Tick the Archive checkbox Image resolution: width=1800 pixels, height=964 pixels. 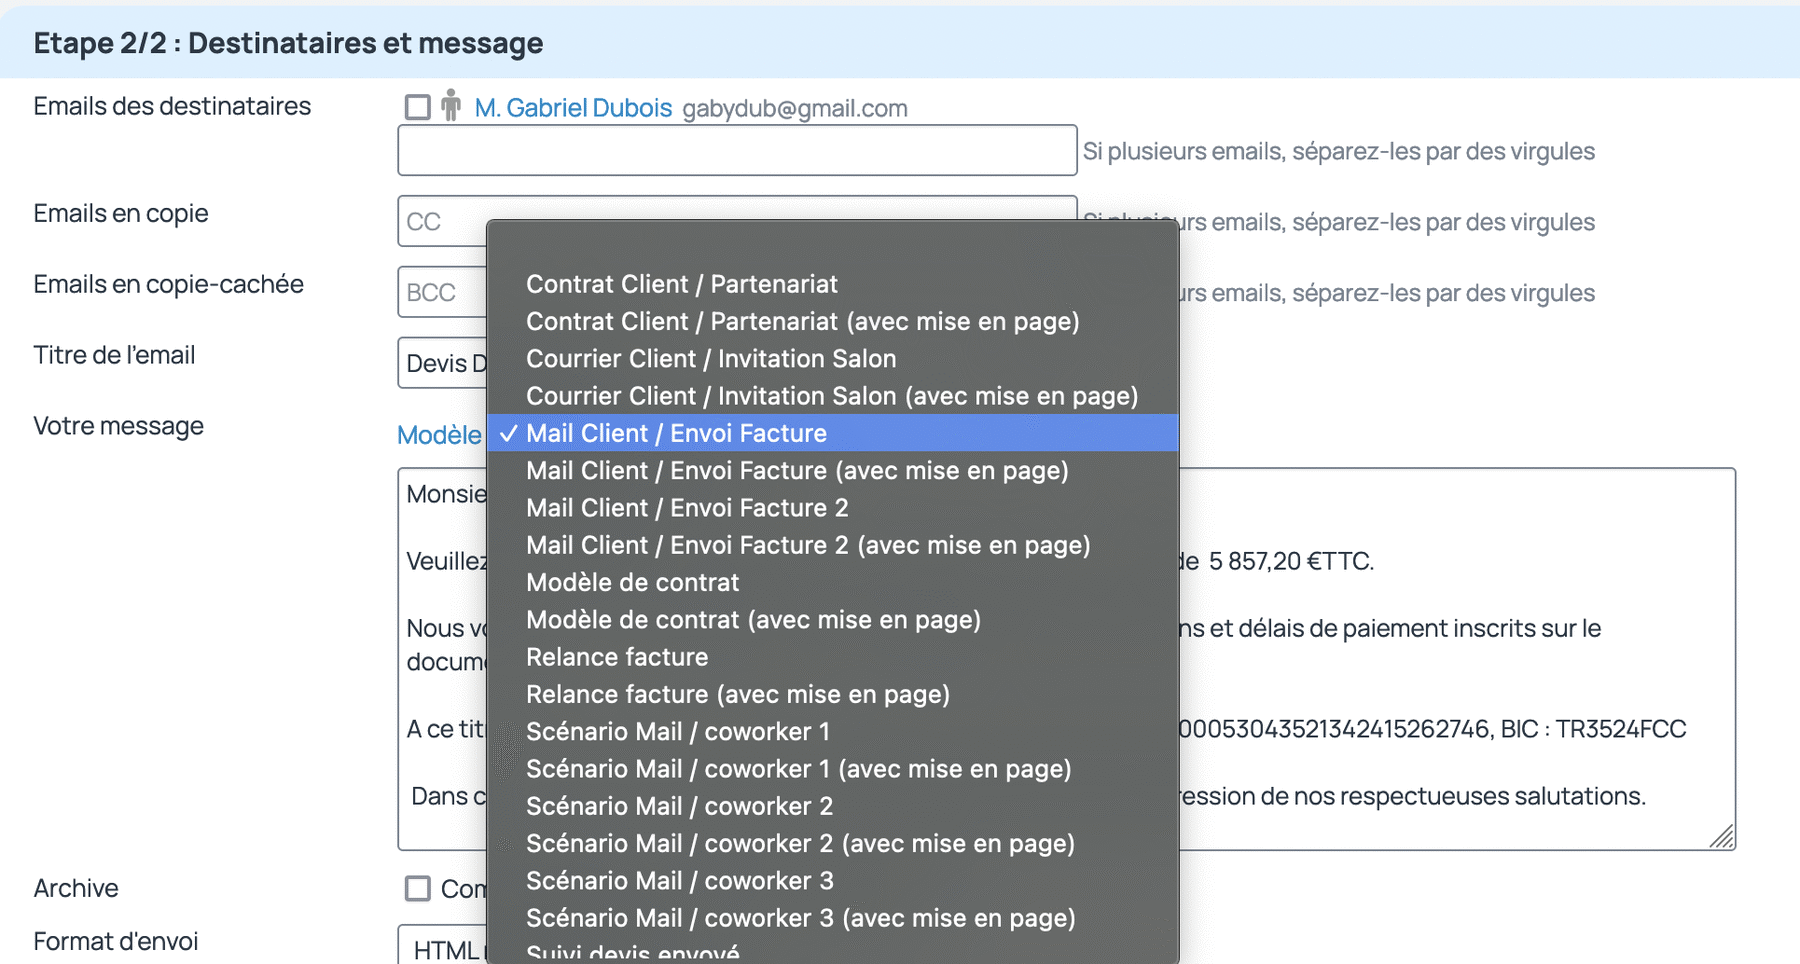coord(417,888)
